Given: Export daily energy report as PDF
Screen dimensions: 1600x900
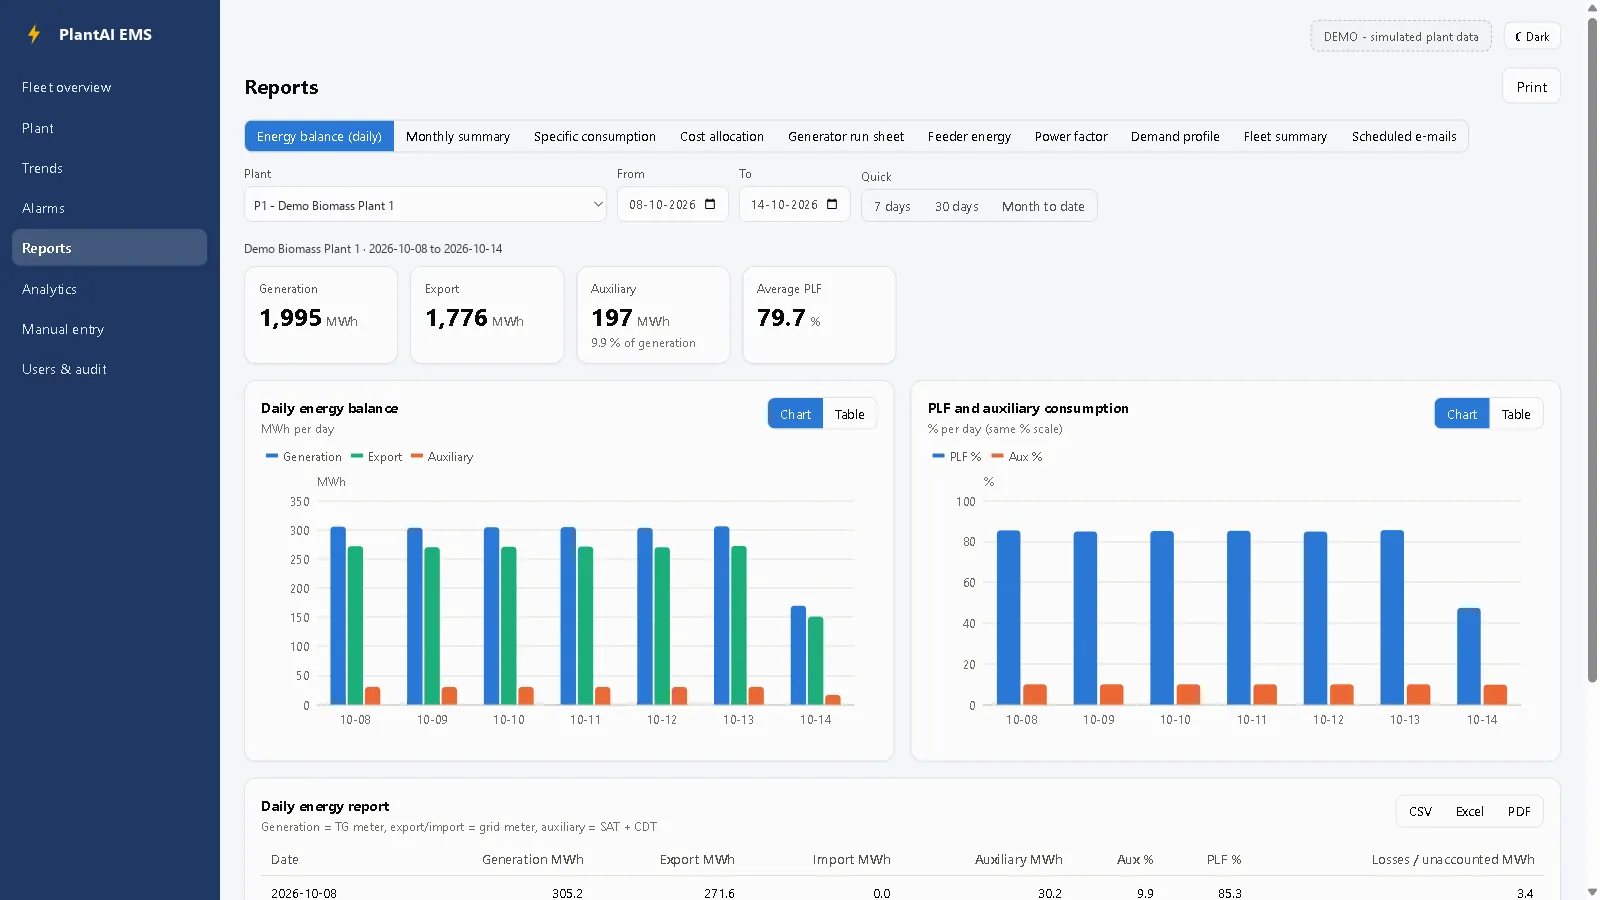Looking at the screenshot, I should tap(1519, 811).
